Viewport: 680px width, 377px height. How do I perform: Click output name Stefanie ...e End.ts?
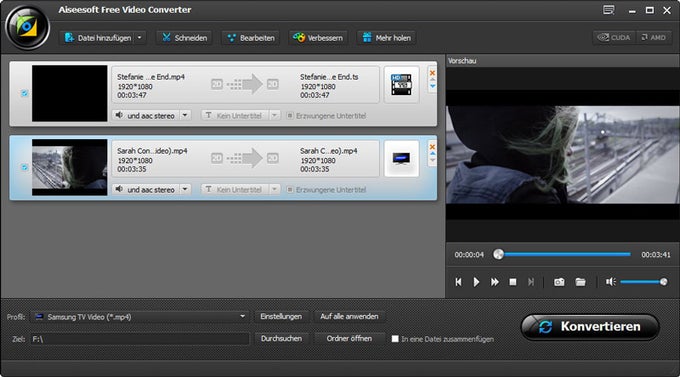coord(329,77)
